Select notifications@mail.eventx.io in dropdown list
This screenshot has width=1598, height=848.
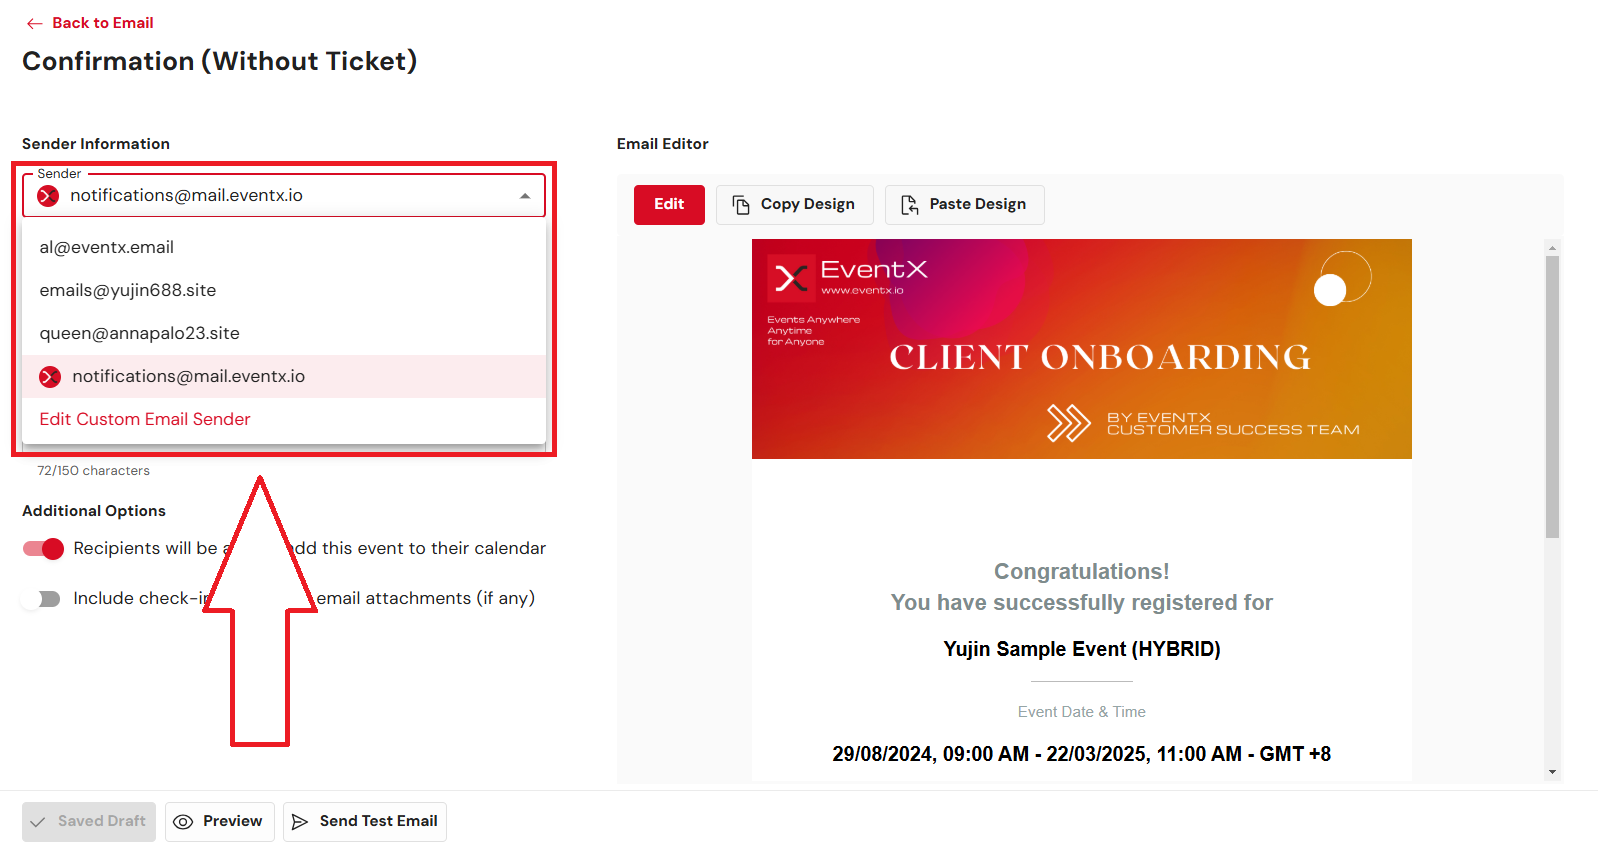[284, 376]
